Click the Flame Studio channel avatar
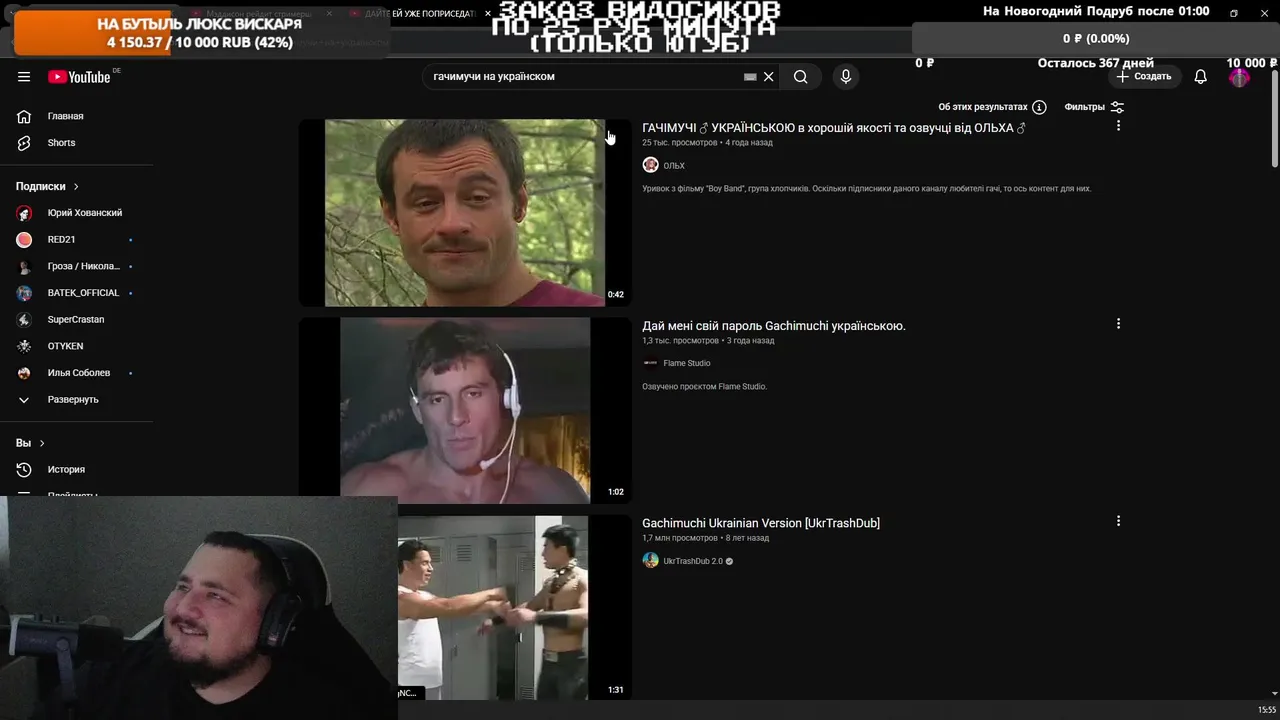The width and height of the screenshot is (1280, 720). [x=650, y=363]
